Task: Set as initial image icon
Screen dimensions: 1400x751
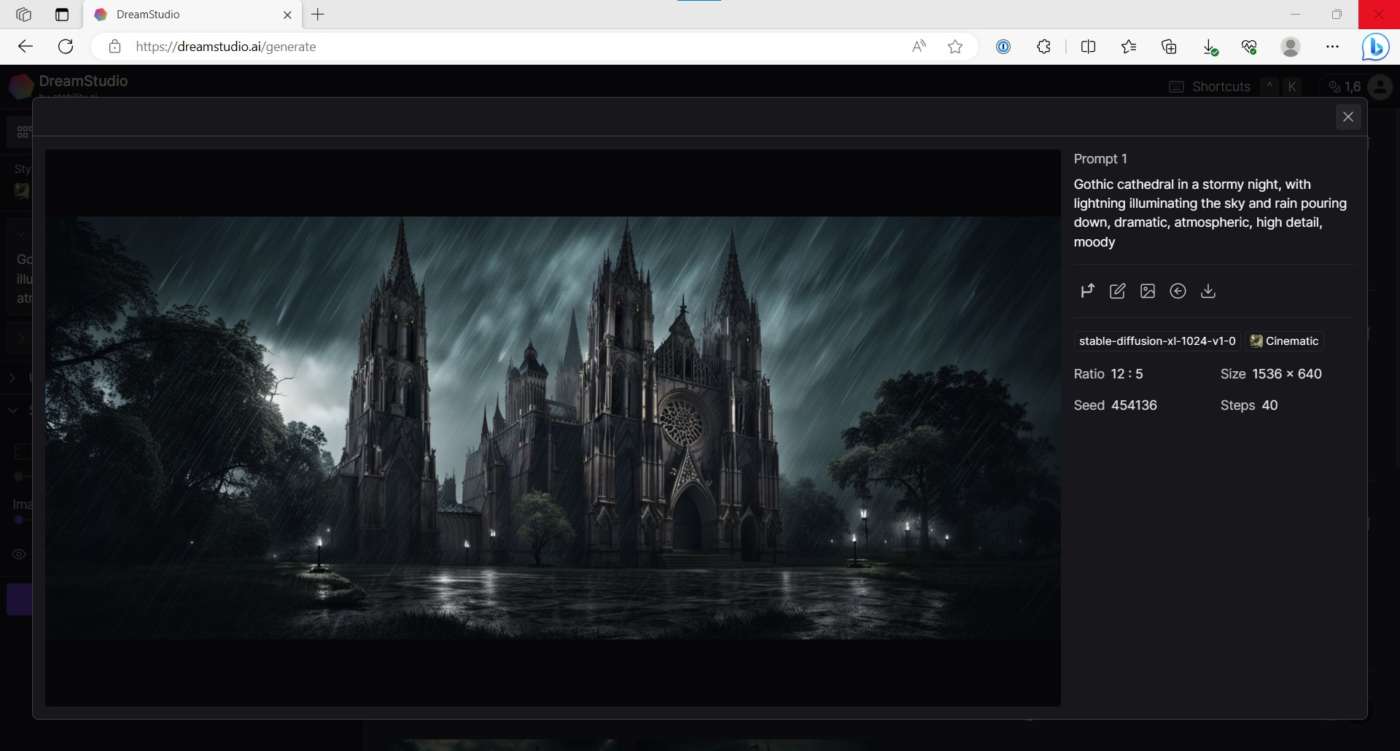Action: coord(1148,291)
